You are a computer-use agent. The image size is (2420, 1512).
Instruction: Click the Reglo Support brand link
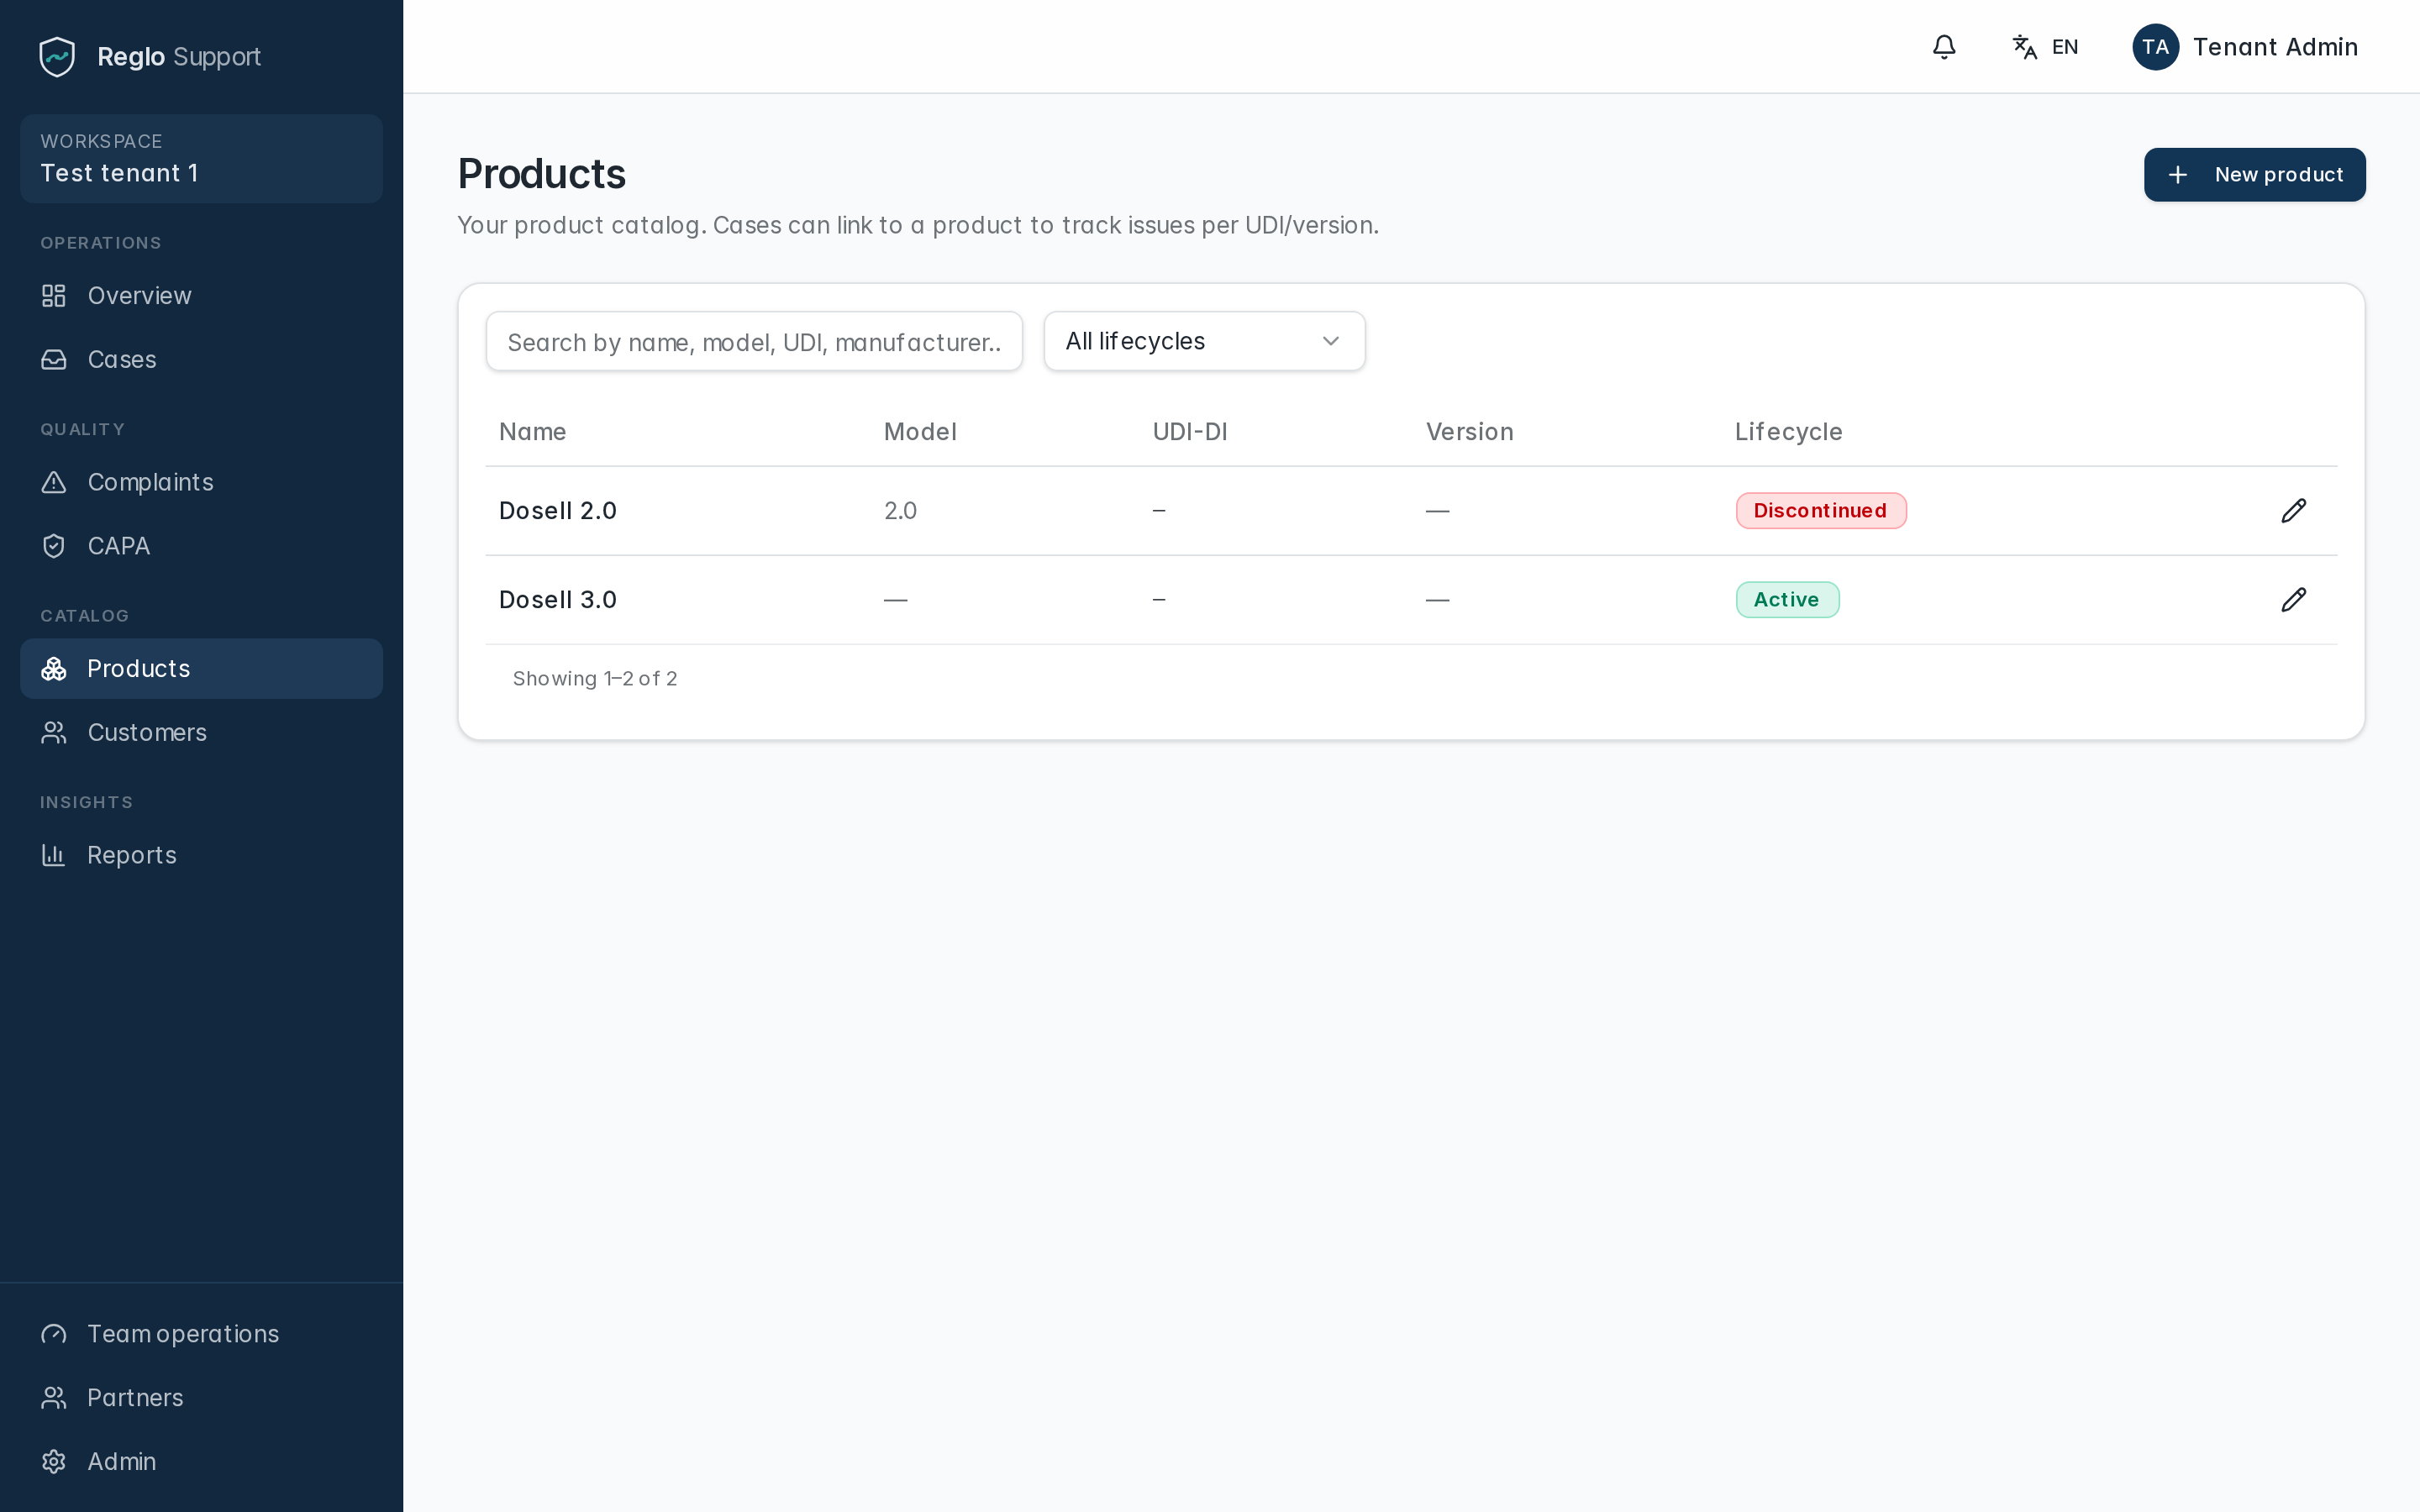[150, 57]
